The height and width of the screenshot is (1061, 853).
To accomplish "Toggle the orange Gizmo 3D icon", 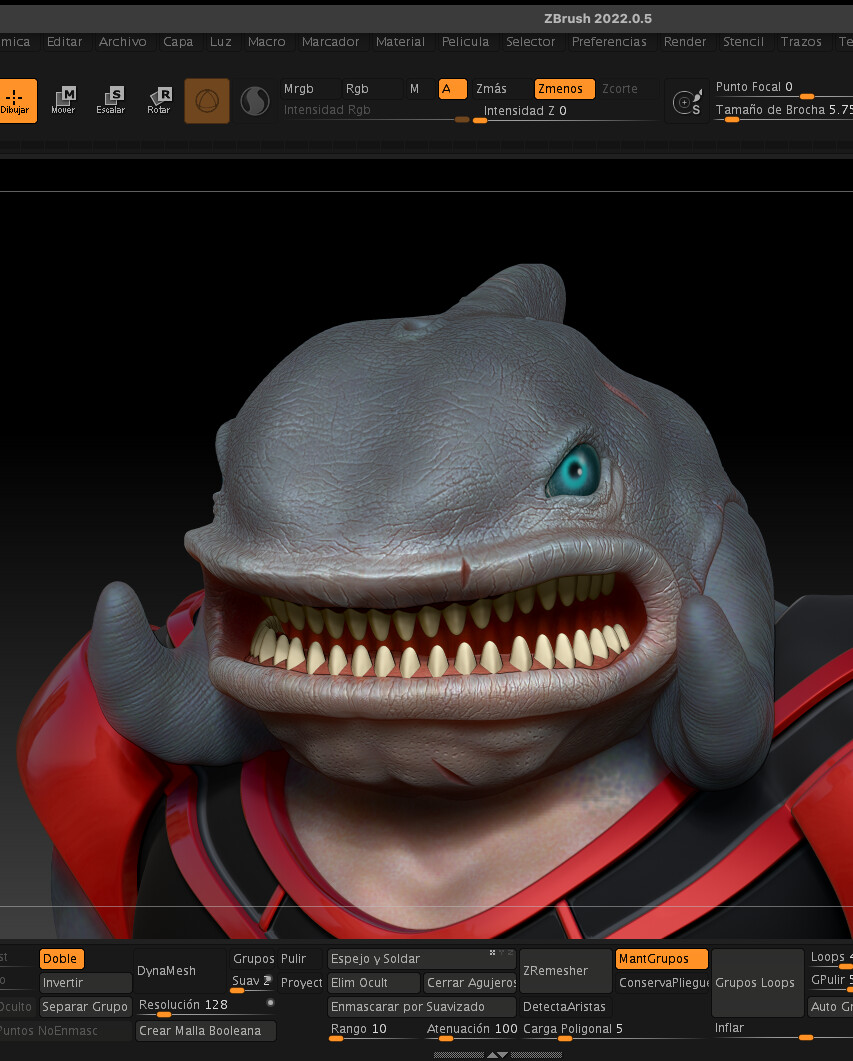I will click(x=207, y=101).
